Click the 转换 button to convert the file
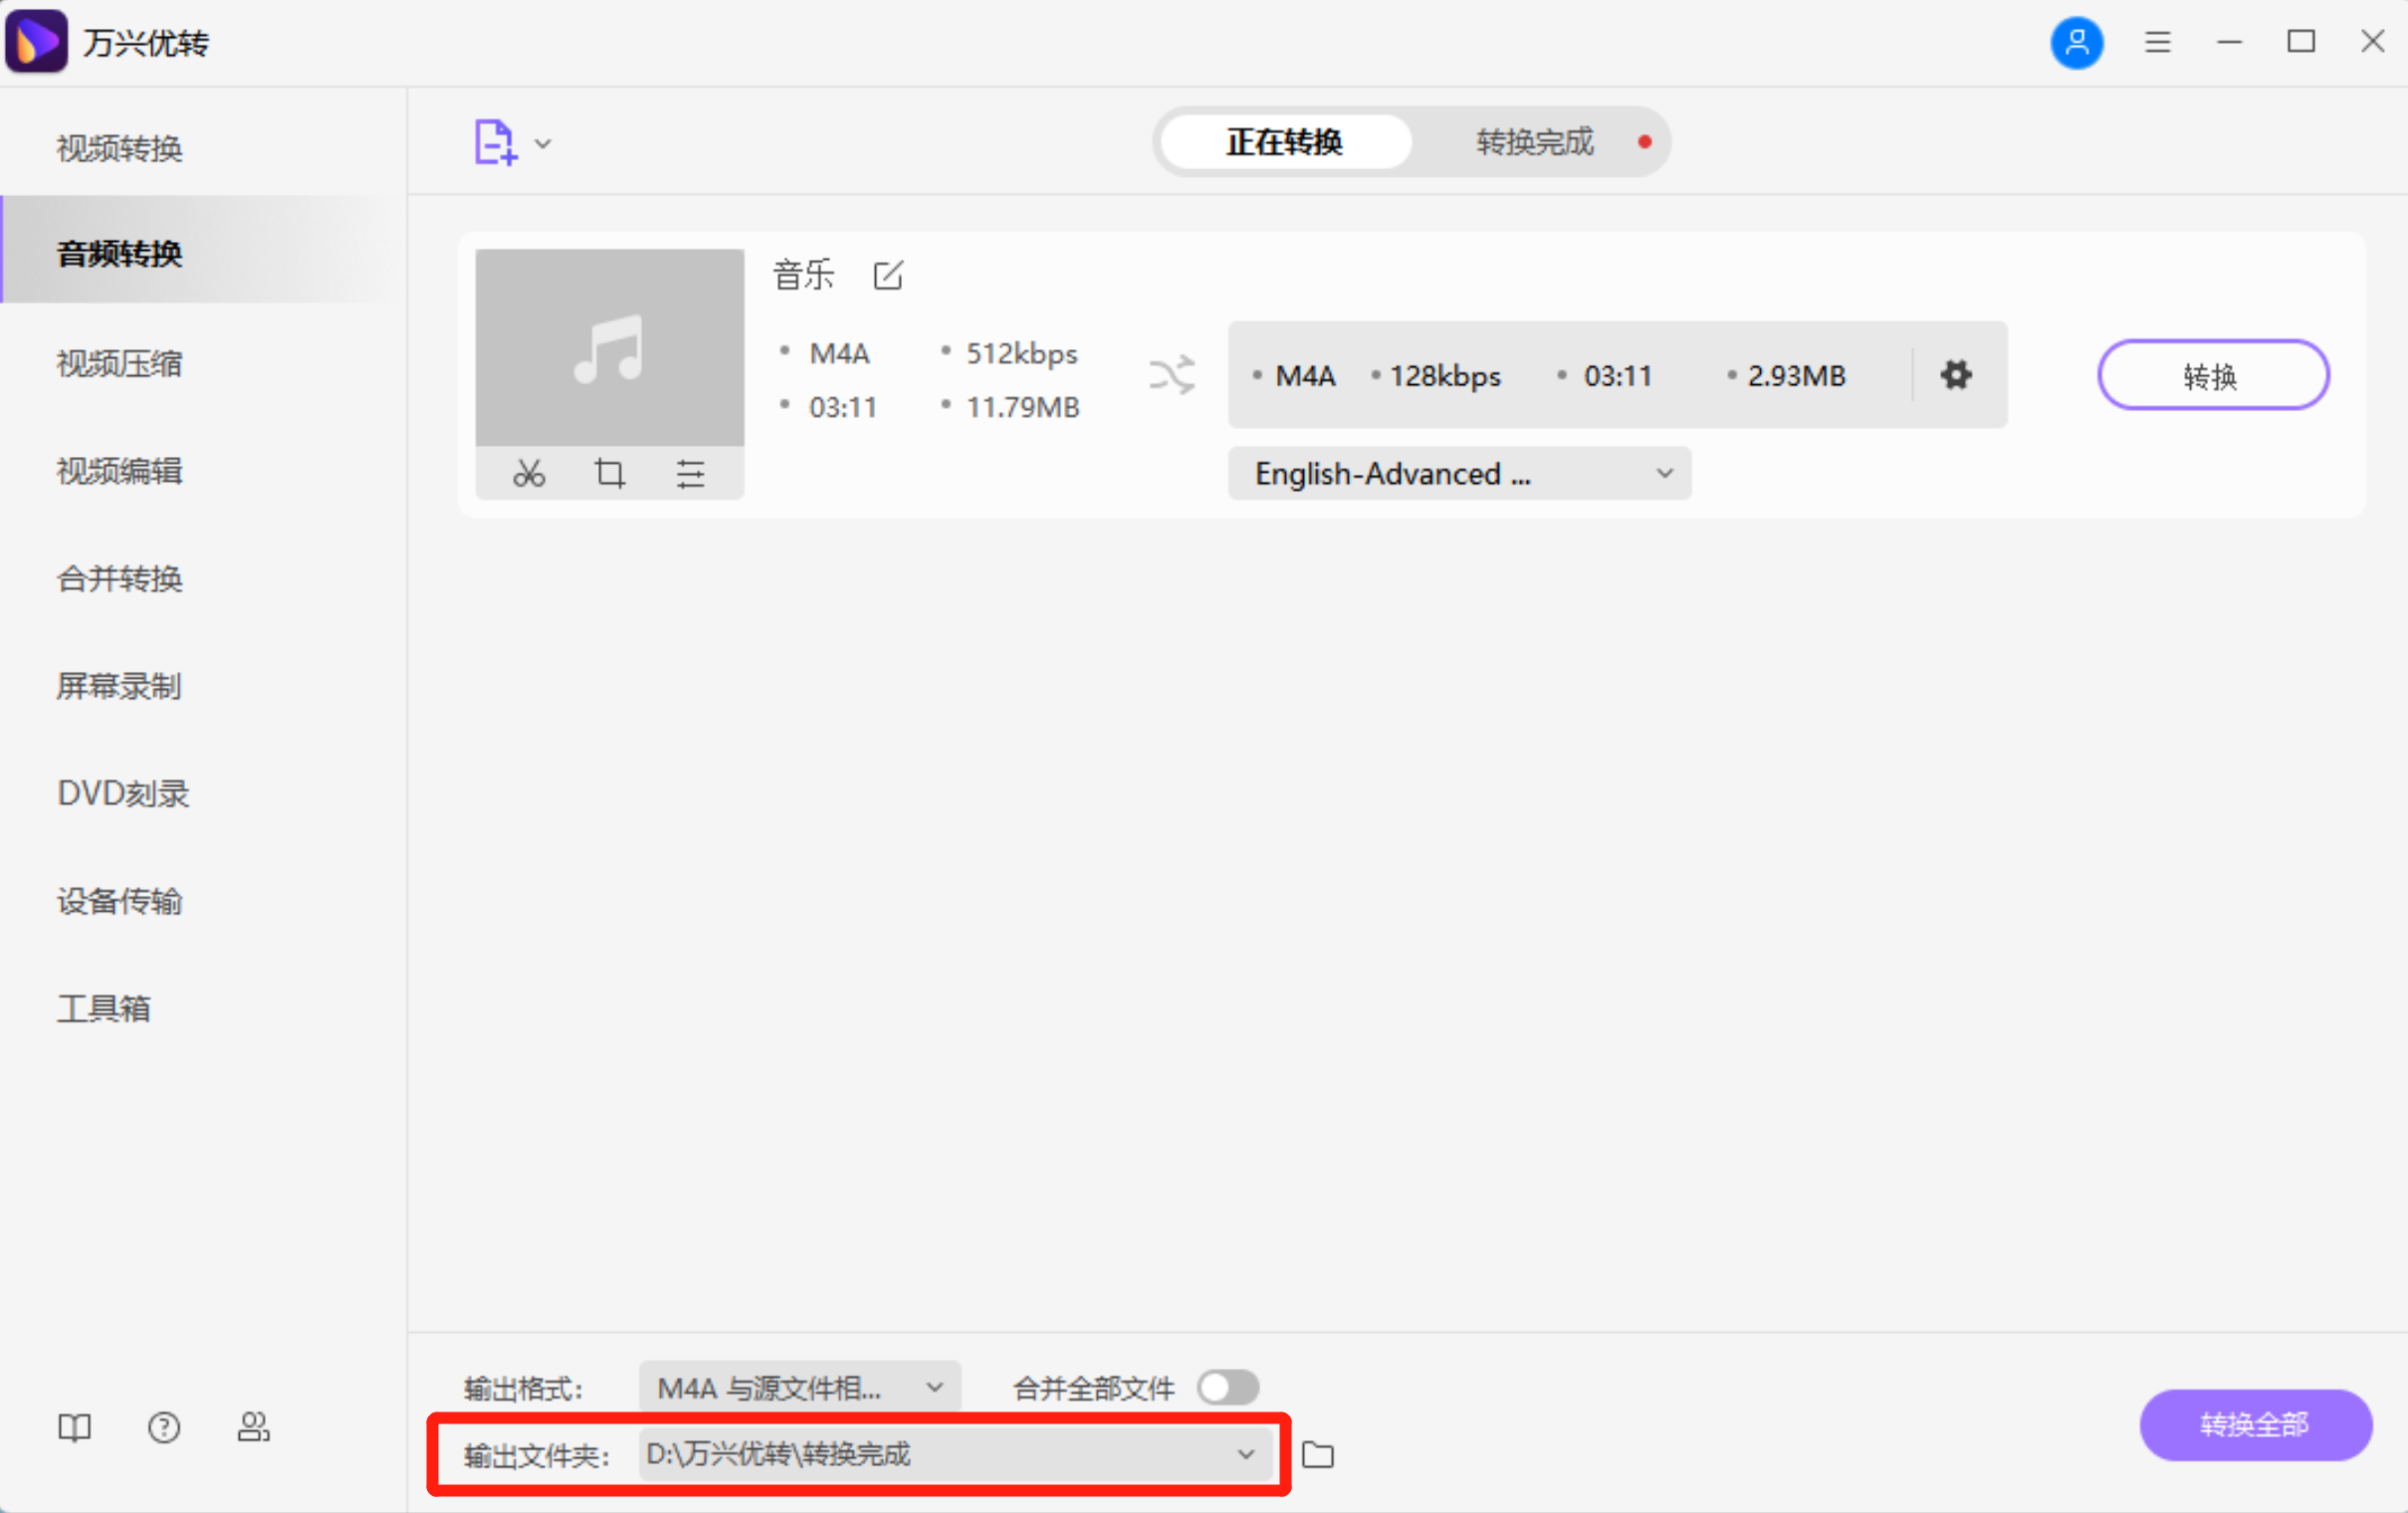 tap(2212, 375)
